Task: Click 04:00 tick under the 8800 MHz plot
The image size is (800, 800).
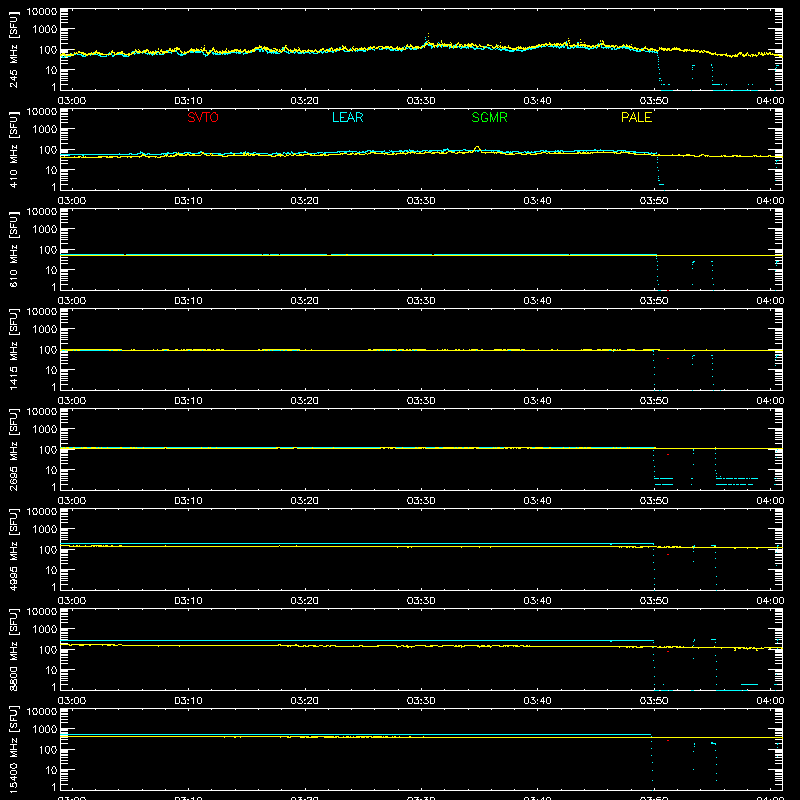Action: [770, 701]
